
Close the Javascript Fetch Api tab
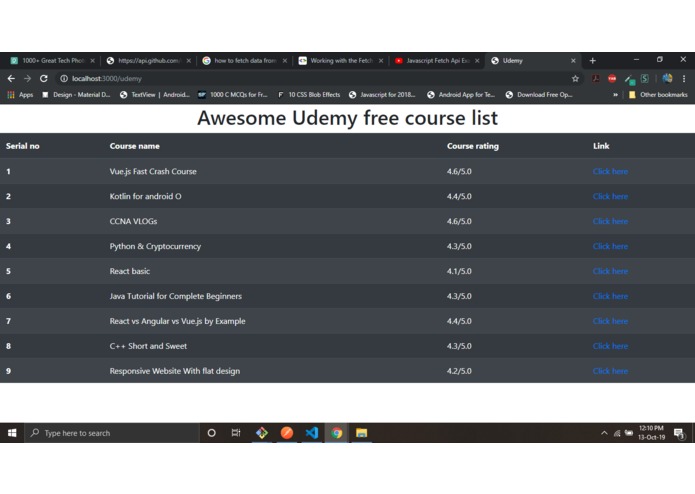pos(477,61)
